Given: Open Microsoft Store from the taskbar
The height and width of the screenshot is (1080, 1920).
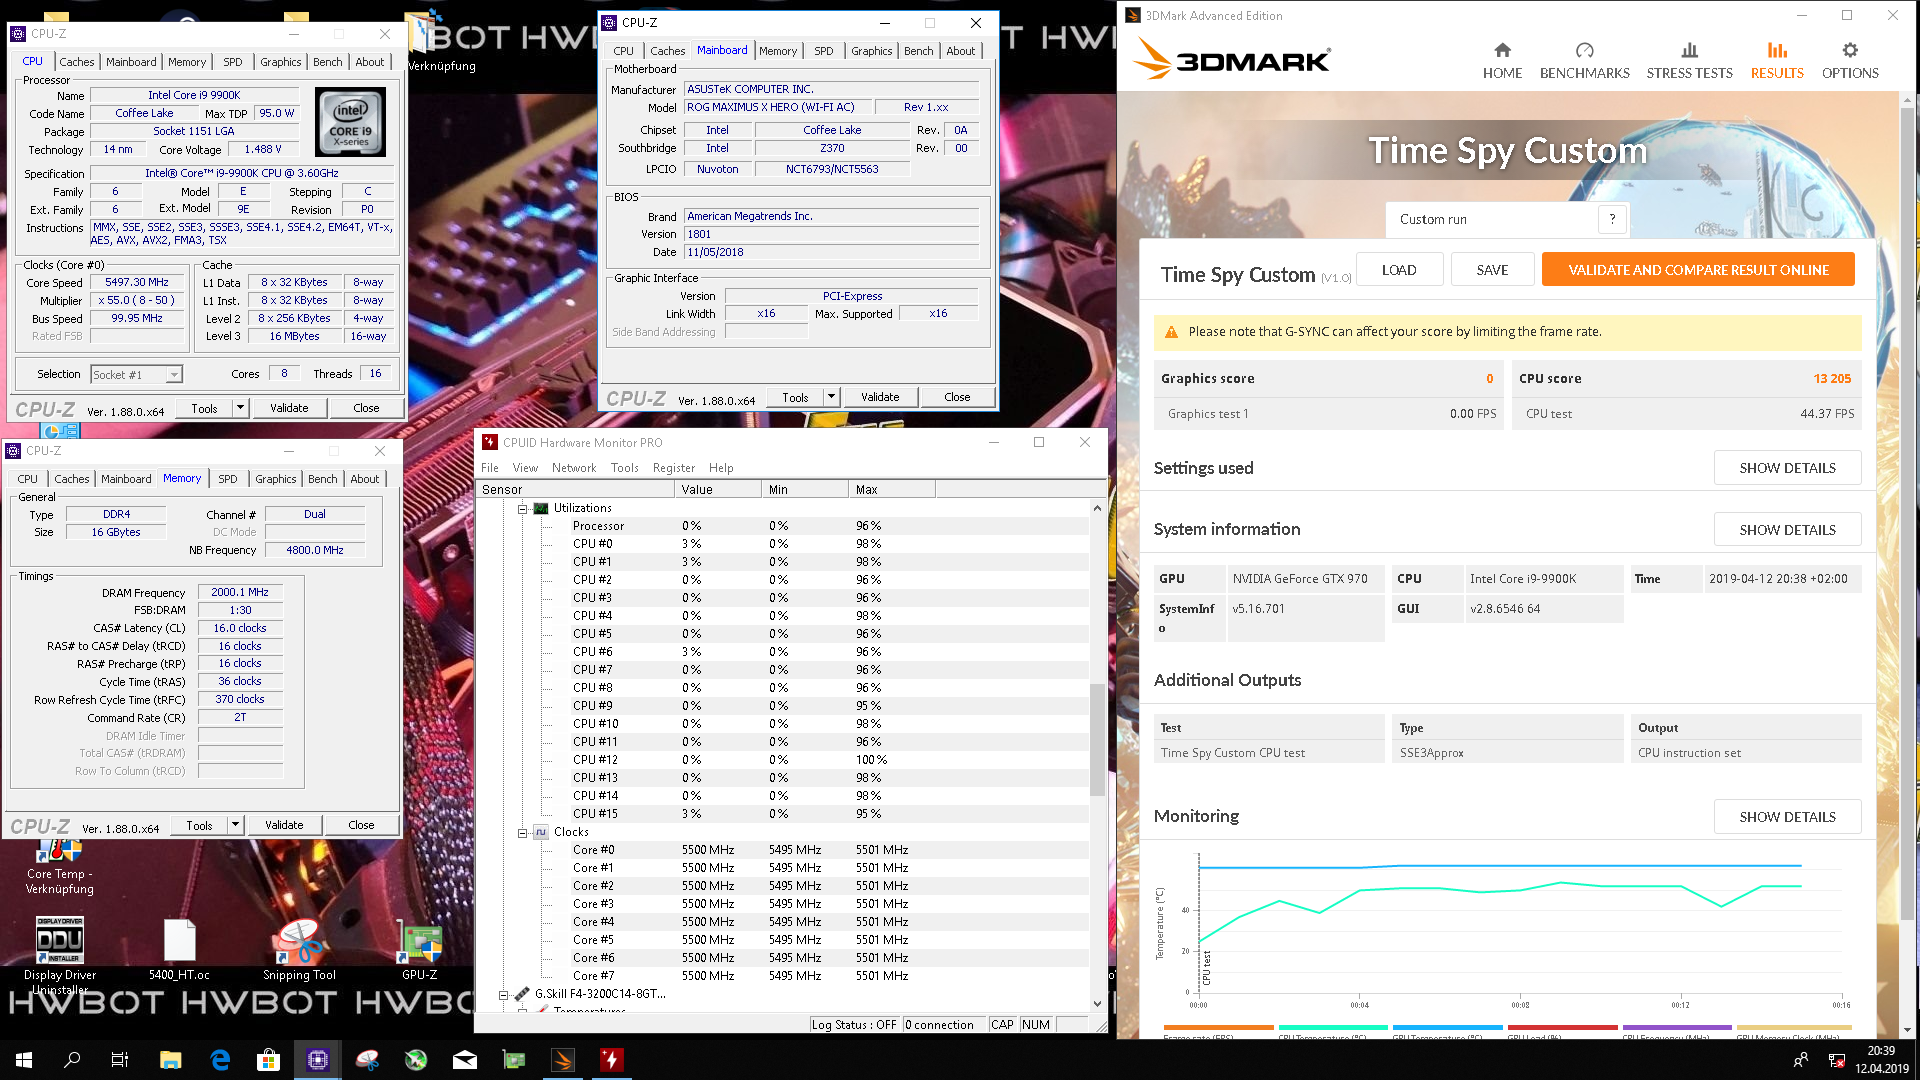Looking at the screenshot, I should coord(268,1059).
